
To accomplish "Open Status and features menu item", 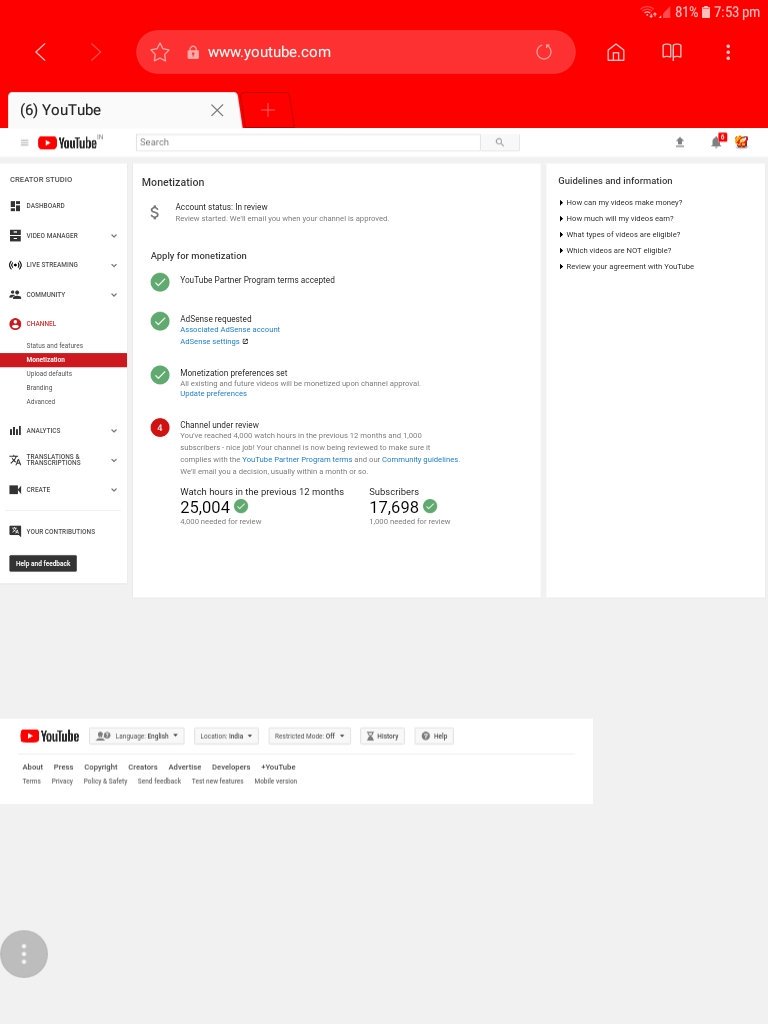I will tap(55, 345).
